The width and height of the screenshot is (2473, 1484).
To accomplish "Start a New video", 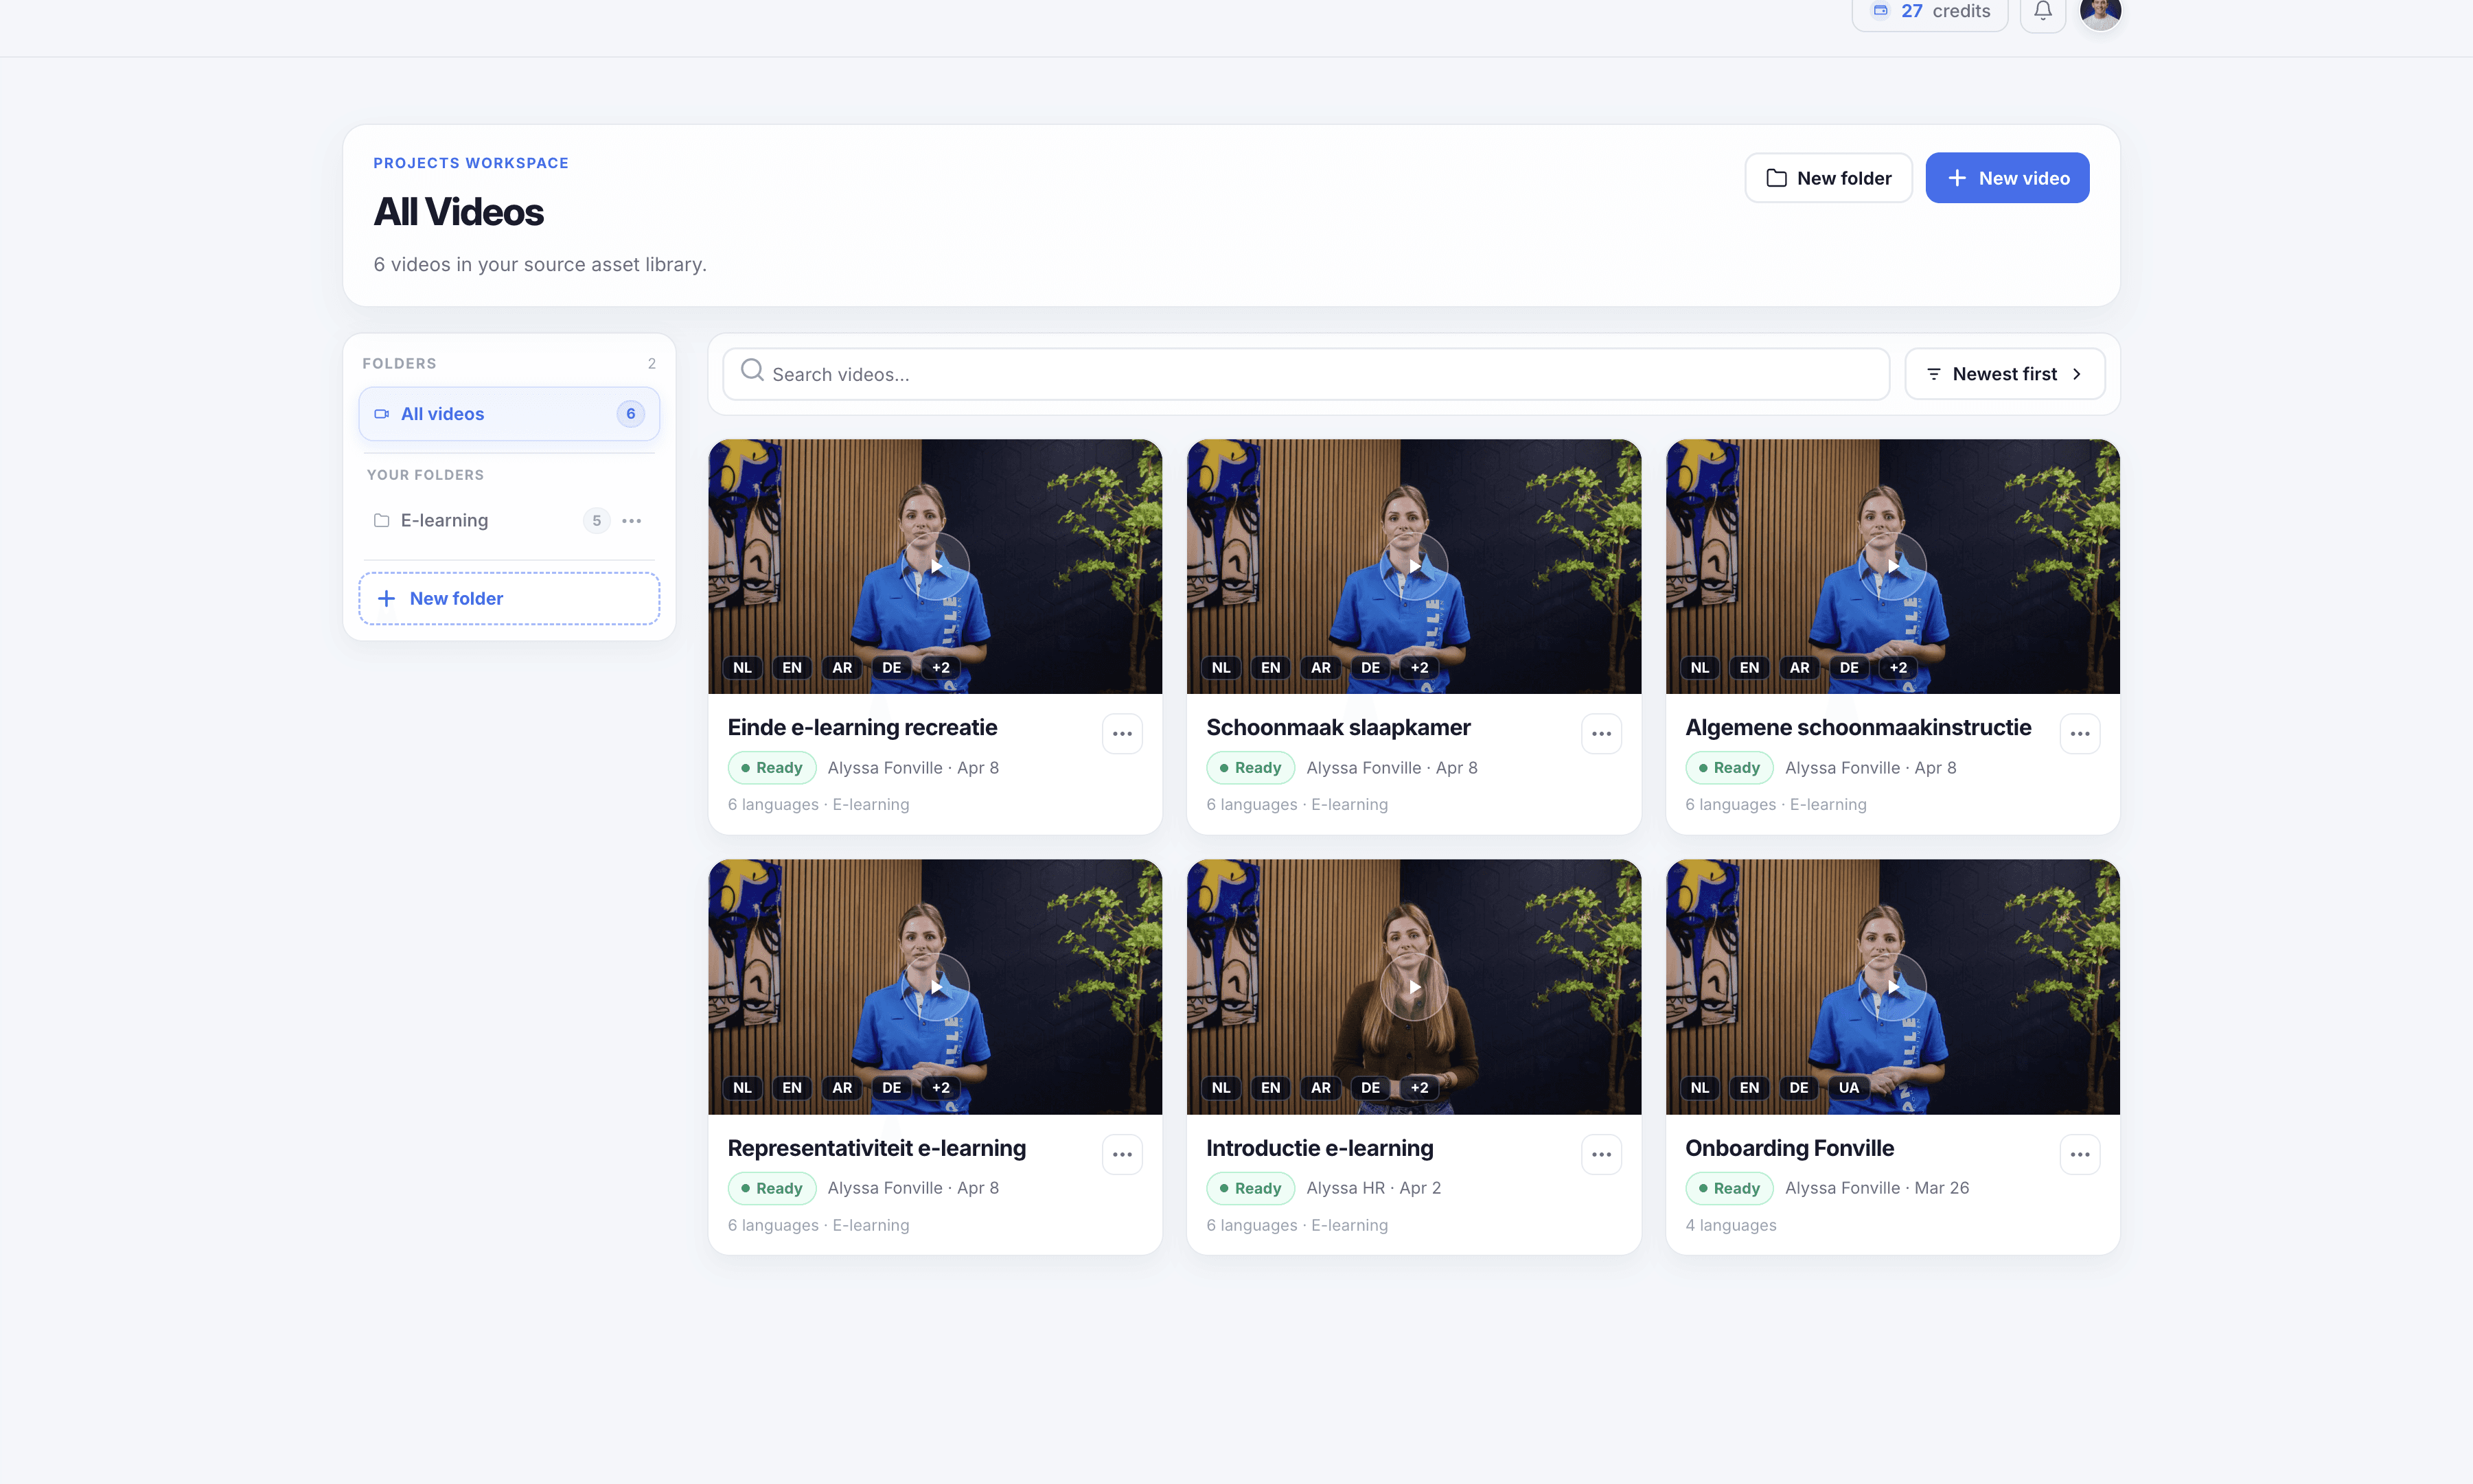I will click(x=2007, y=178).
